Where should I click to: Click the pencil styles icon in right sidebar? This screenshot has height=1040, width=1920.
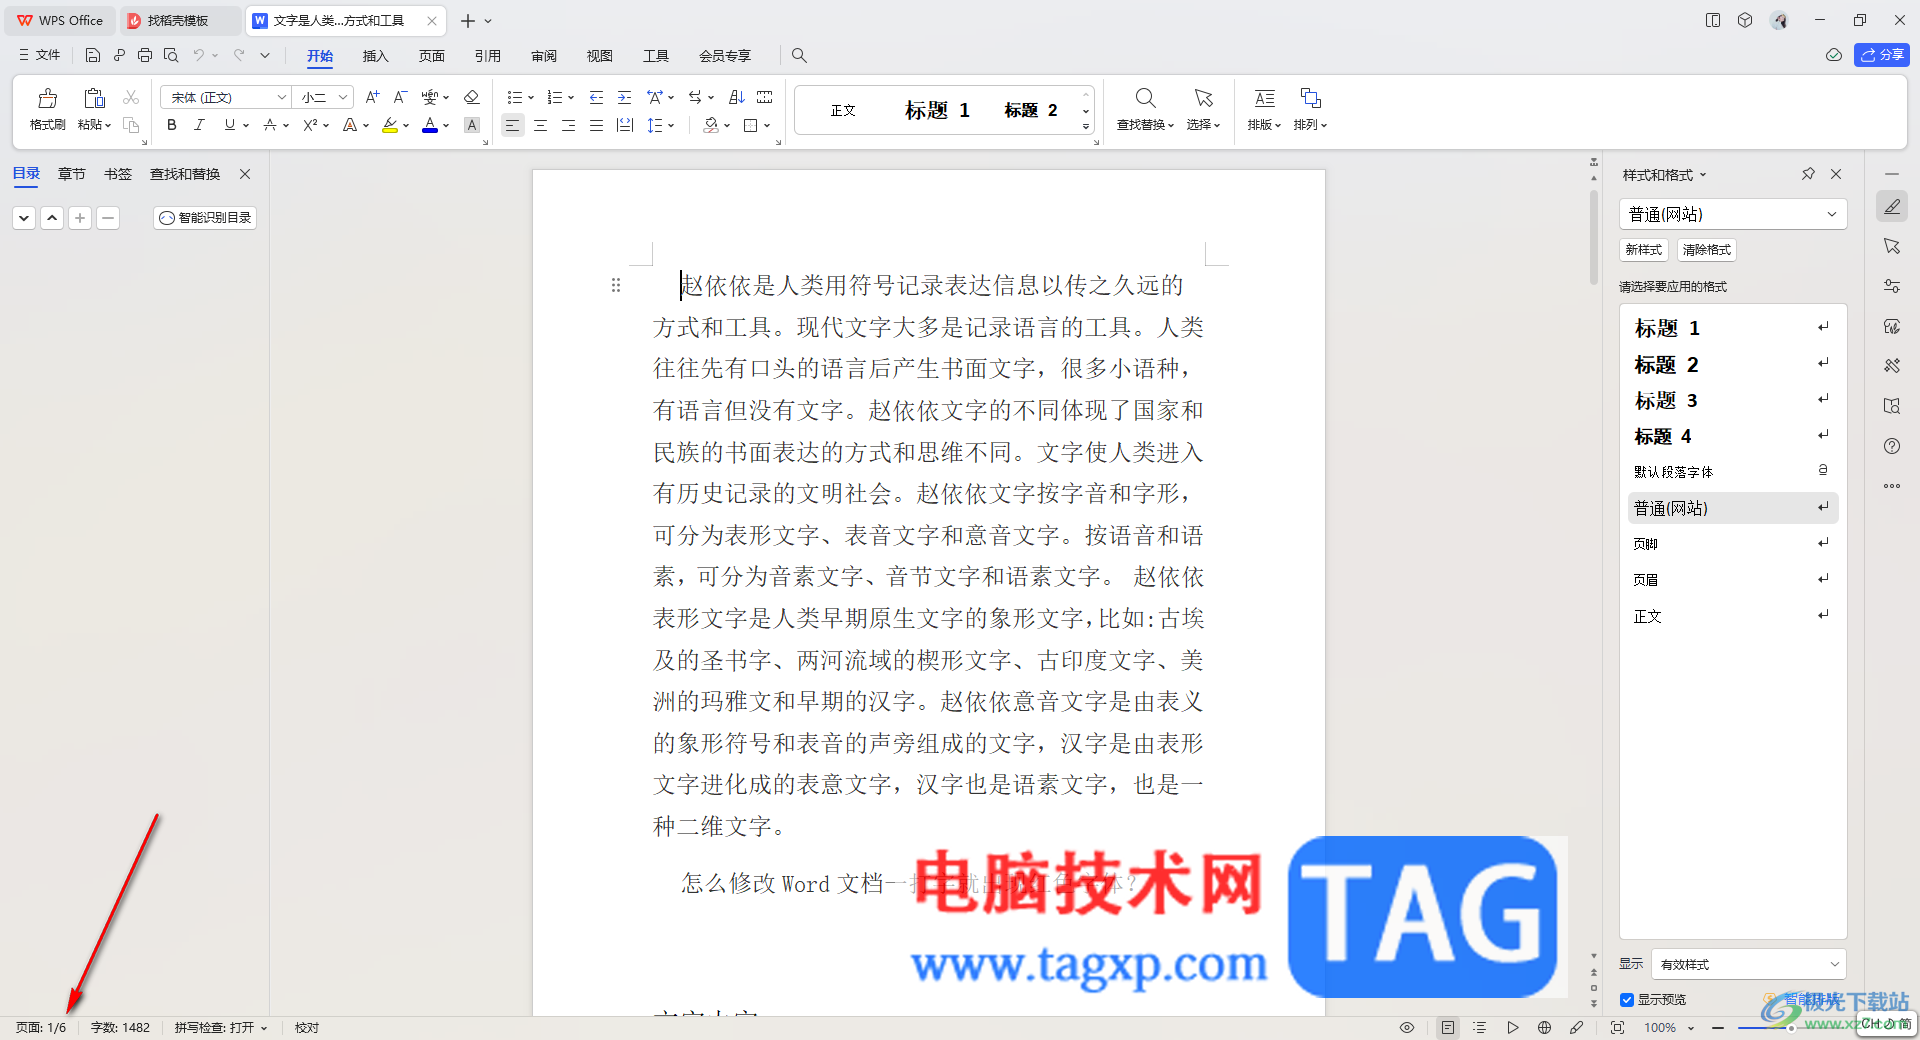coord(1892,206)
